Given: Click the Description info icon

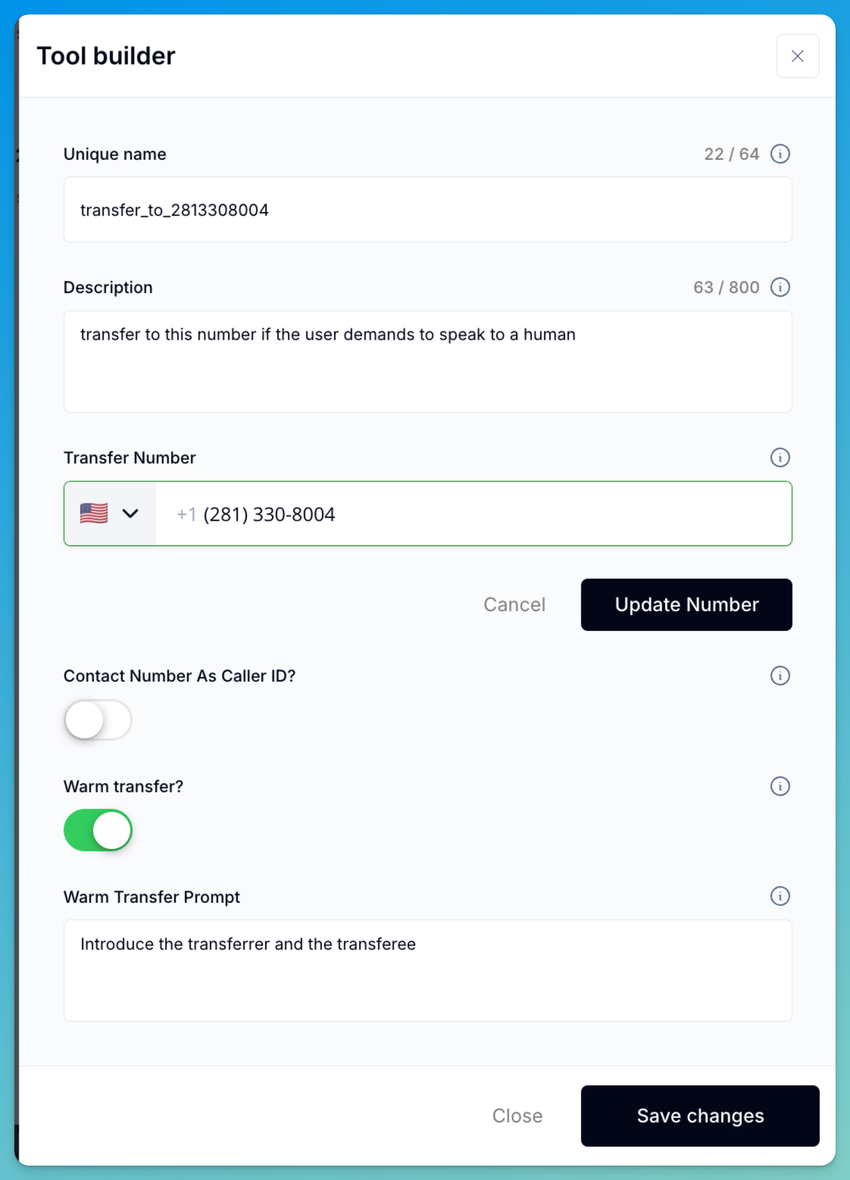Looking at the screenshot, I should (x=780, y=287).
